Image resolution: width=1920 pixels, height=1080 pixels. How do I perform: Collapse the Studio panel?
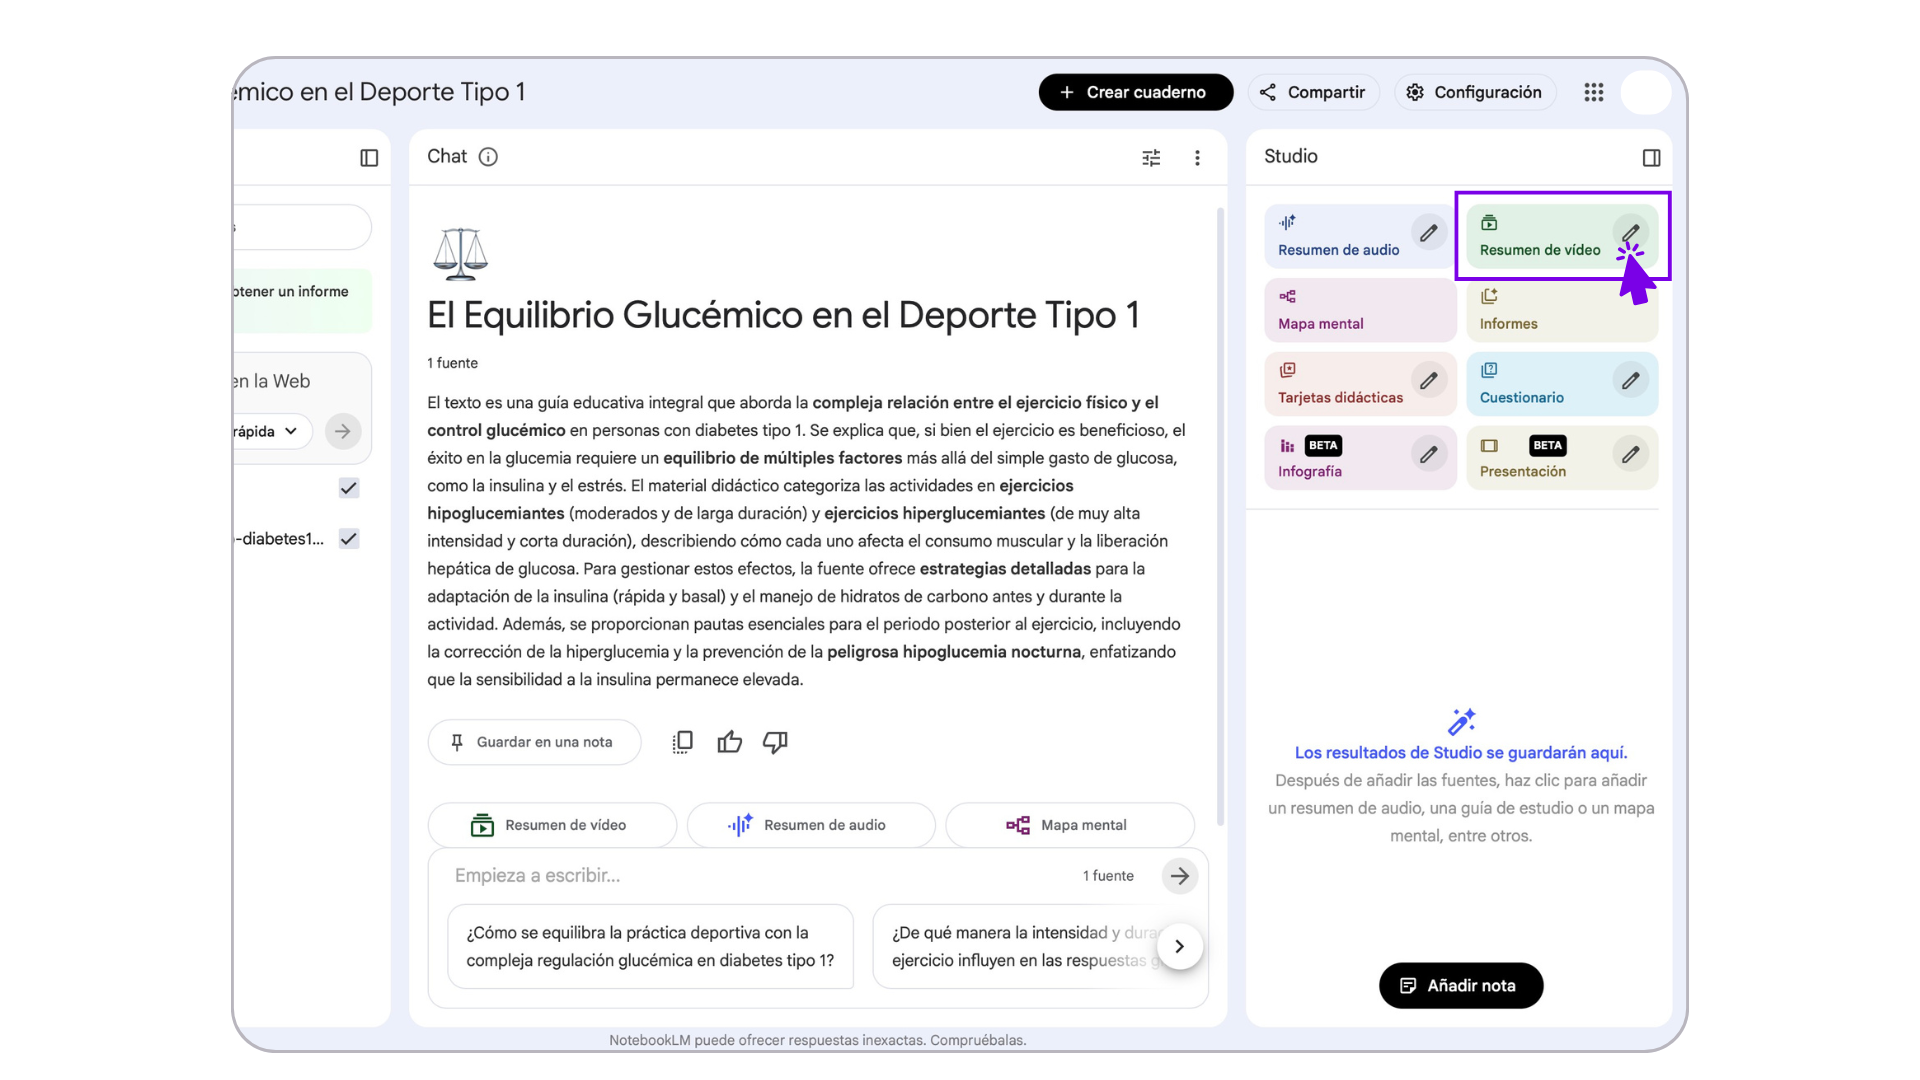point(1651,157)
